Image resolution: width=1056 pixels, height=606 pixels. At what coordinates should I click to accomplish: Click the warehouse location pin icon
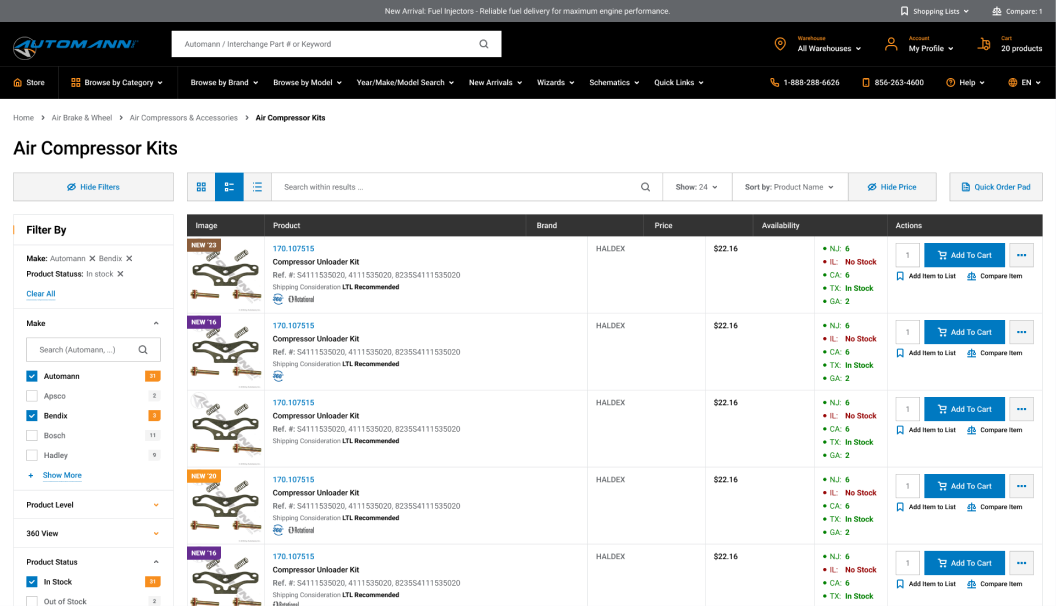click(780, 44)
